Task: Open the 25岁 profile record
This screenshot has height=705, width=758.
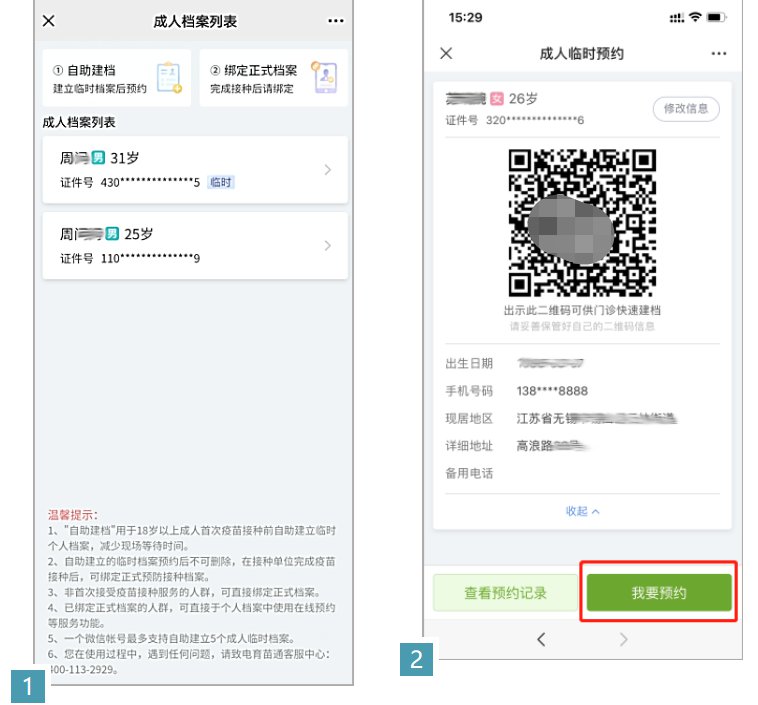Action: [195, 246]
